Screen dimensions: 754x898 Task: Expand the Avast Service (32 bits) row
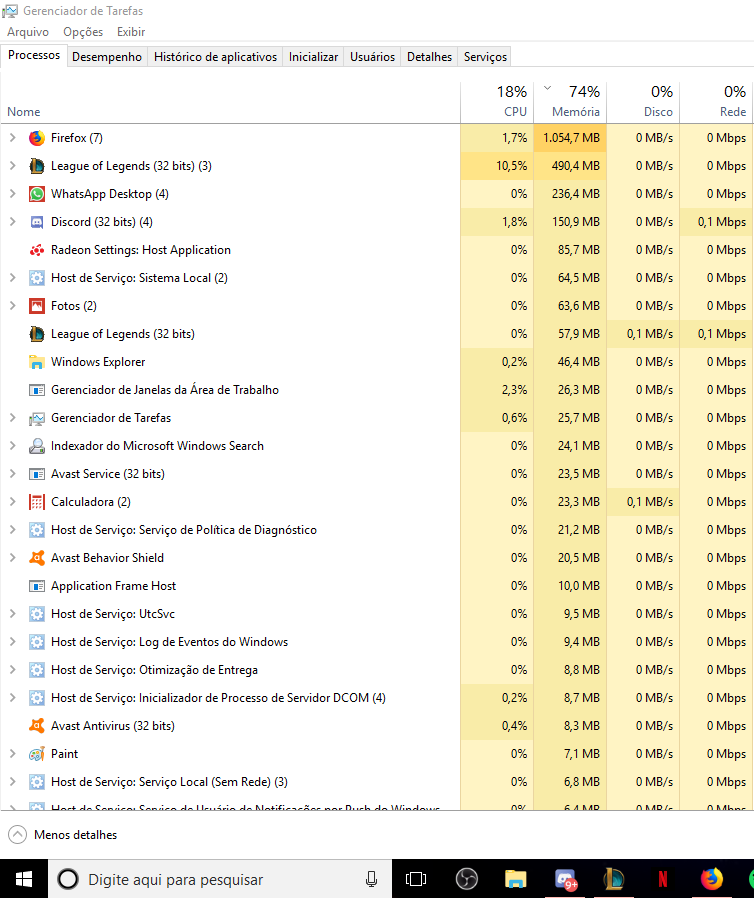pos(13,474)
